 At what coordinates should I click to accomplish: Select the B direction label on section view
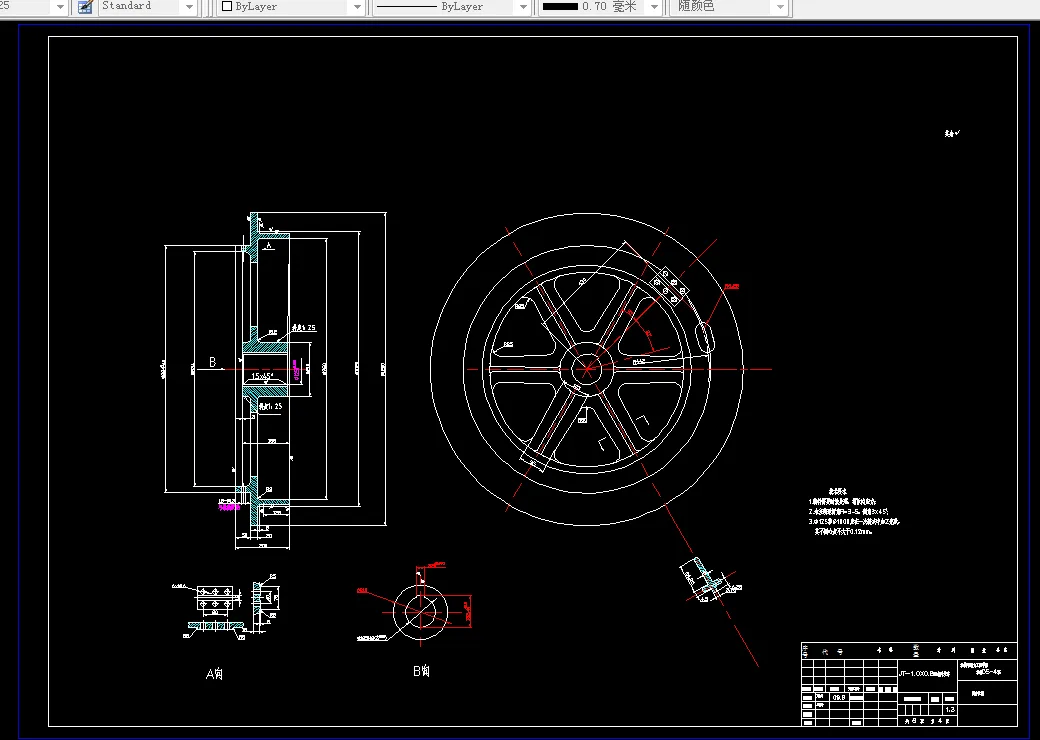click(212, 362)
